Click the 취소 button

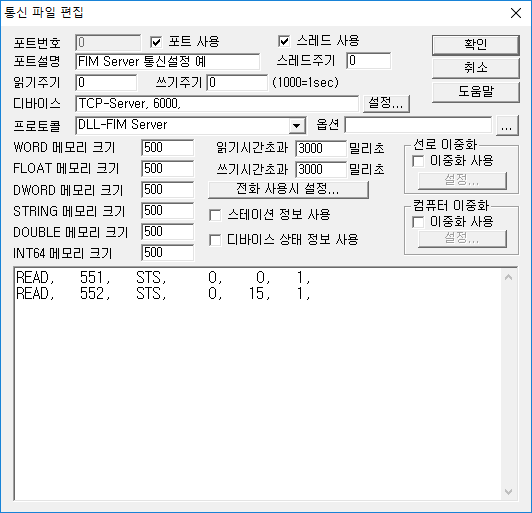point(476,68)
